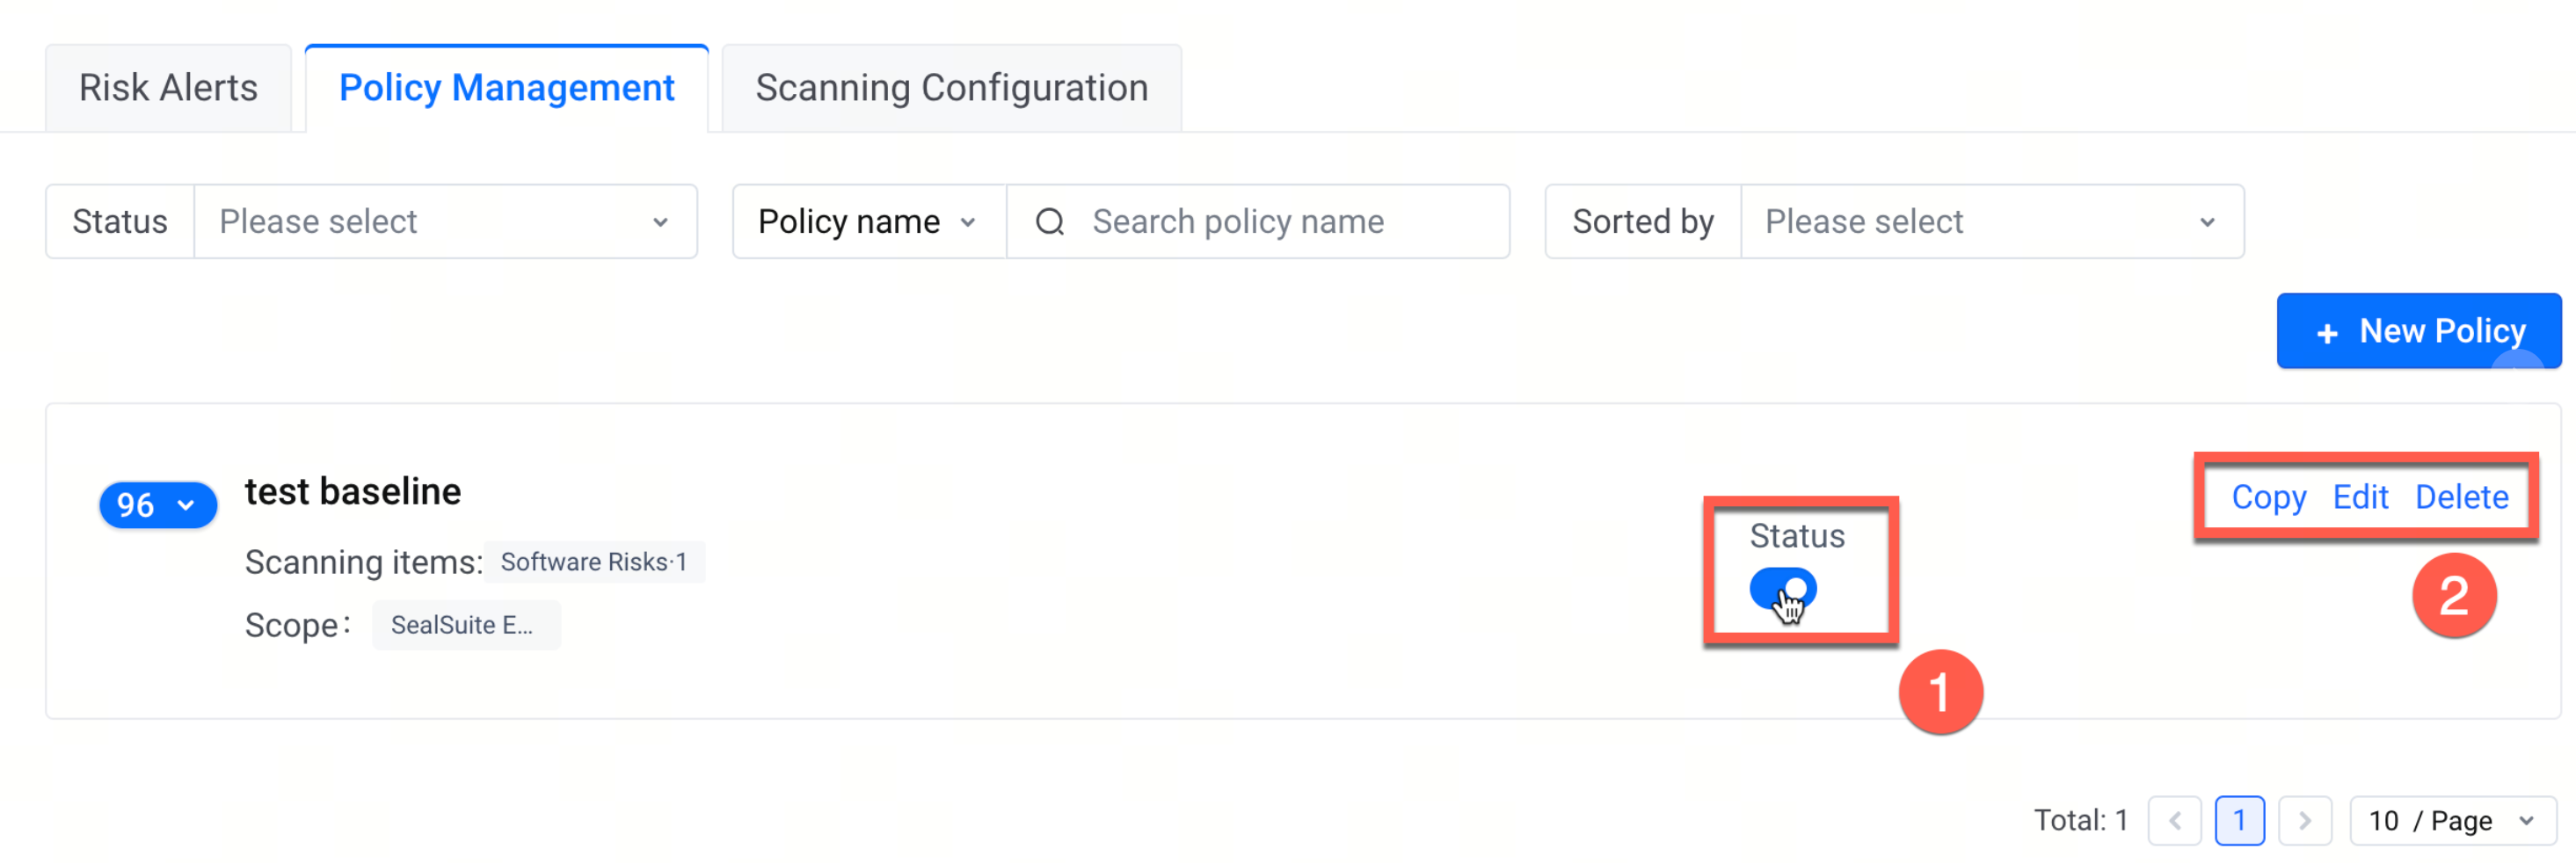Switch to the Risk Alerts tab
This screenshot has width=2576, height=863.
point(168,88)
